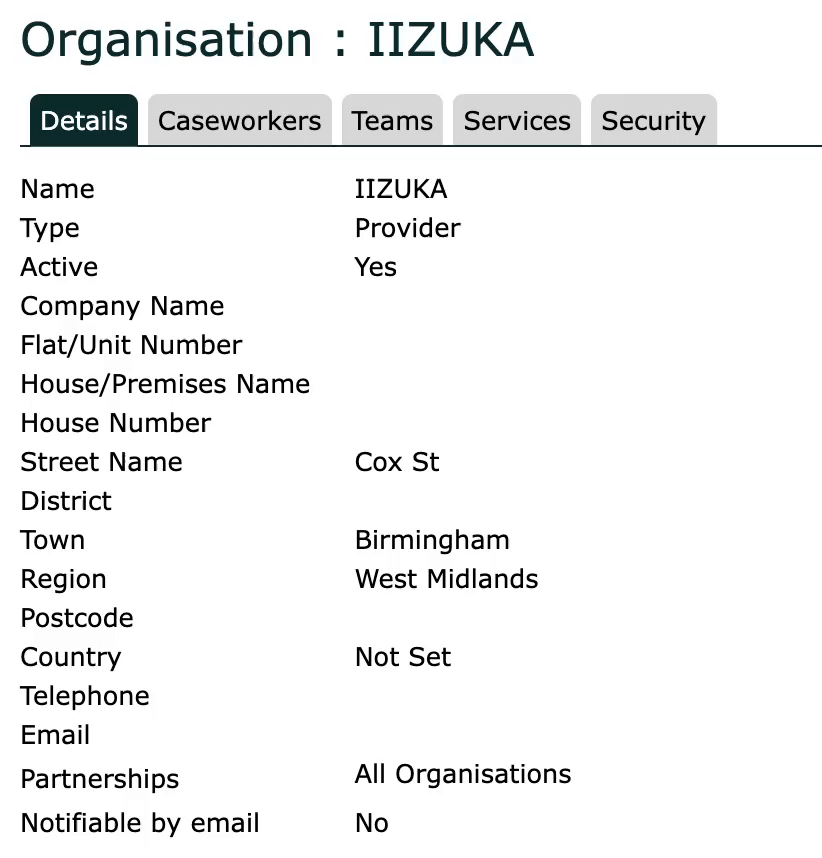Click the Active status value Yes
Screen dimensions: 822x858
pos(375,267)
